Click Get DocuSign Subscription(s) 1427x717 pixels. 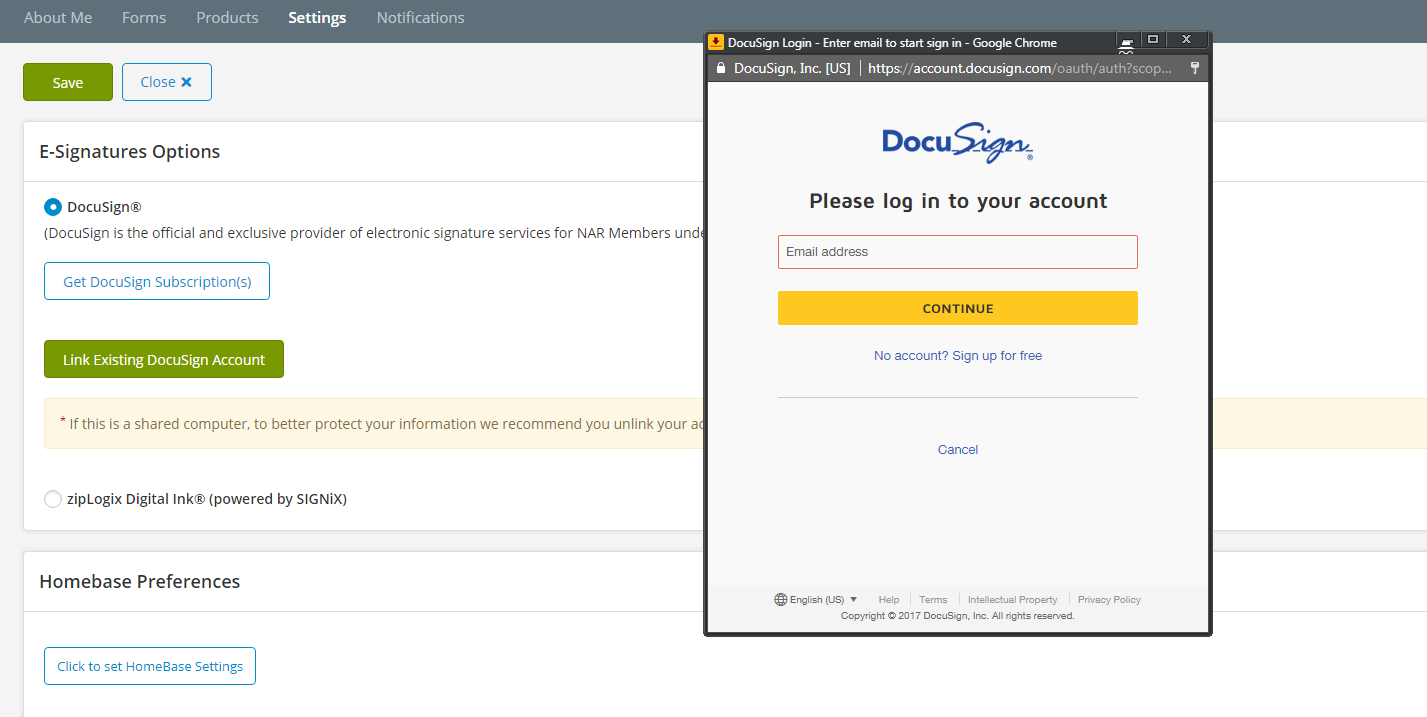[x=156, y=281]
